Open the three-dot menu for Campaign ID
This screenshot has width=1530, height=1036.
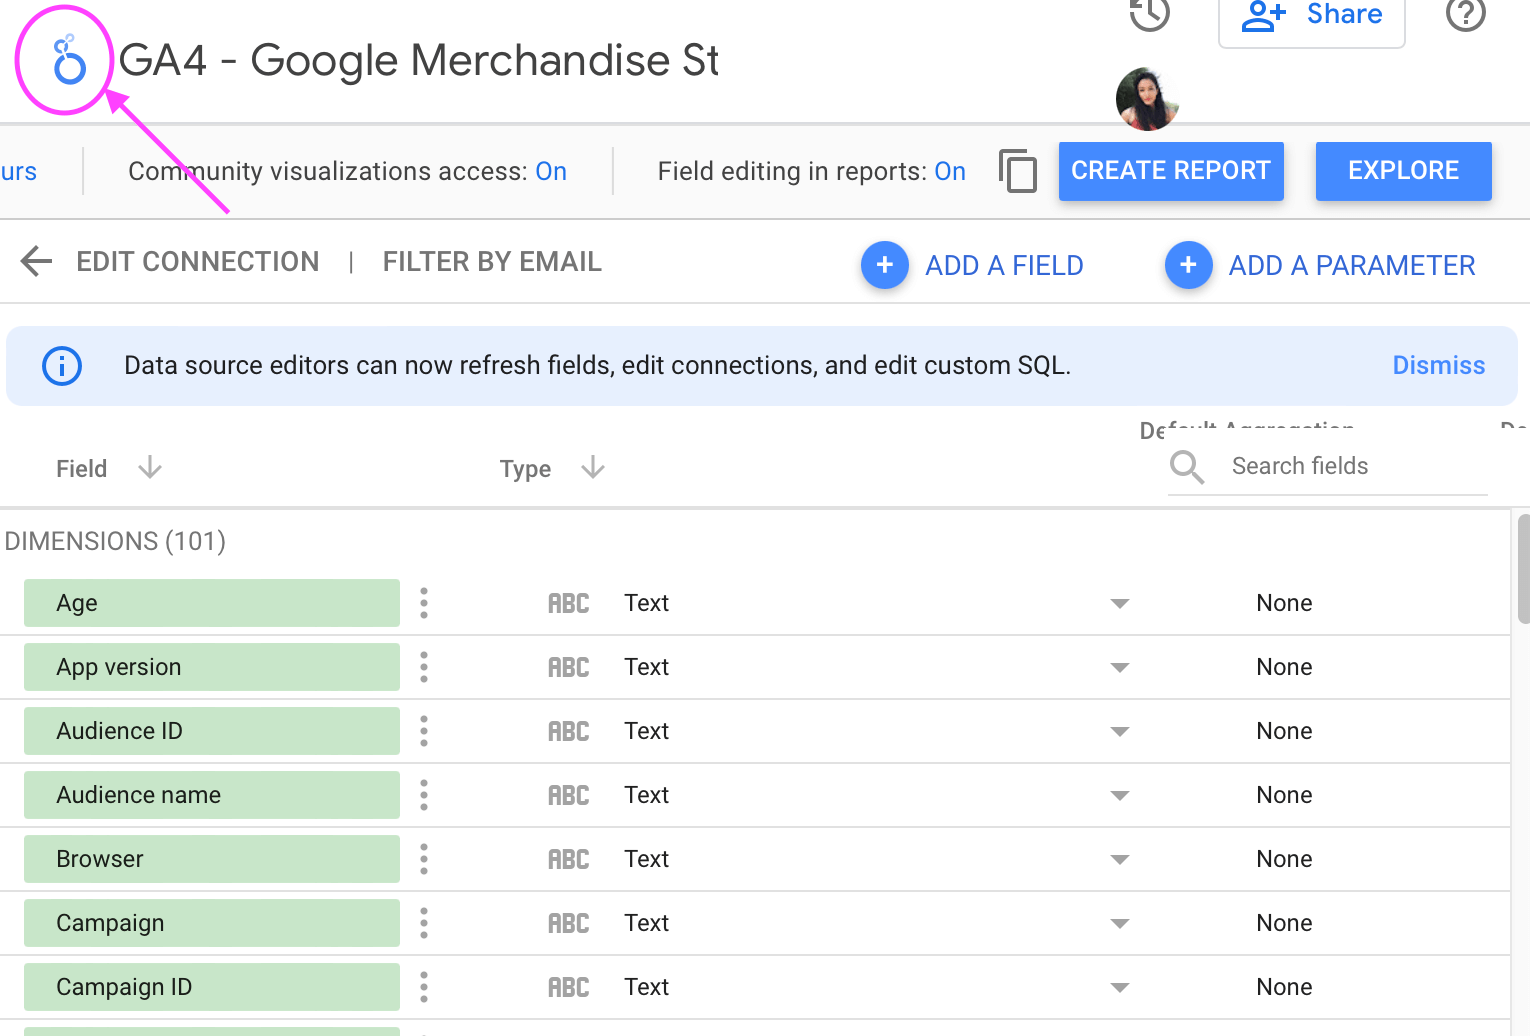click(x=424, y=987)
